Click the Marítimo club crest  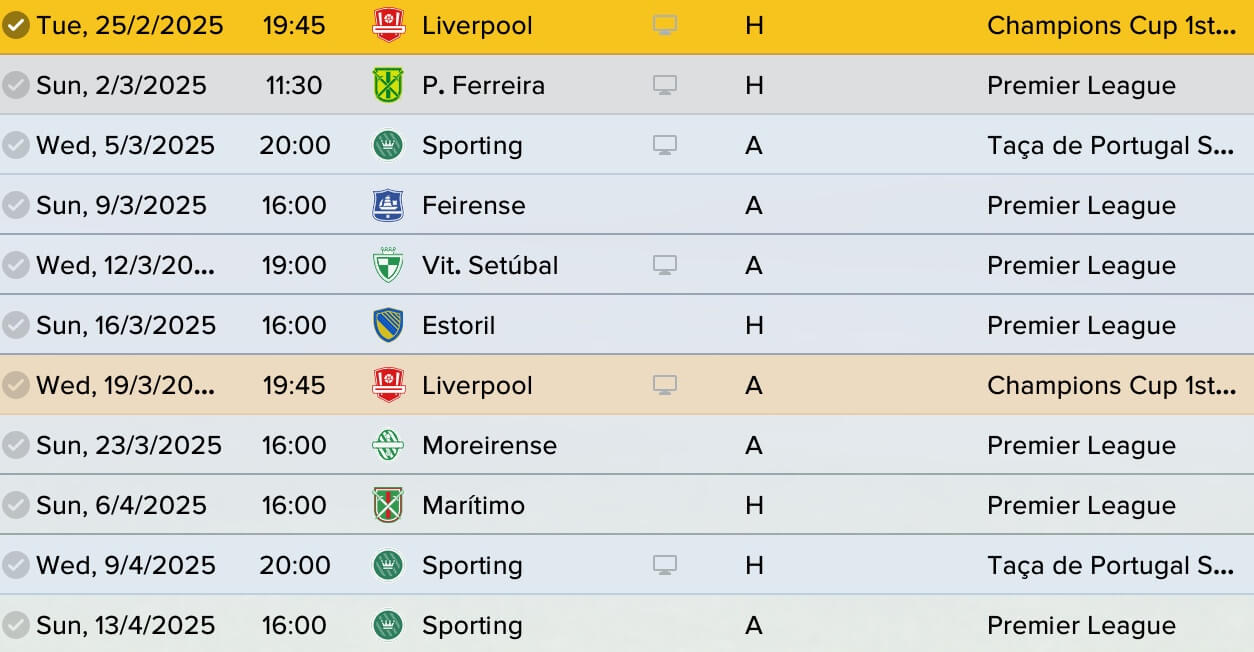click(388, 505)
